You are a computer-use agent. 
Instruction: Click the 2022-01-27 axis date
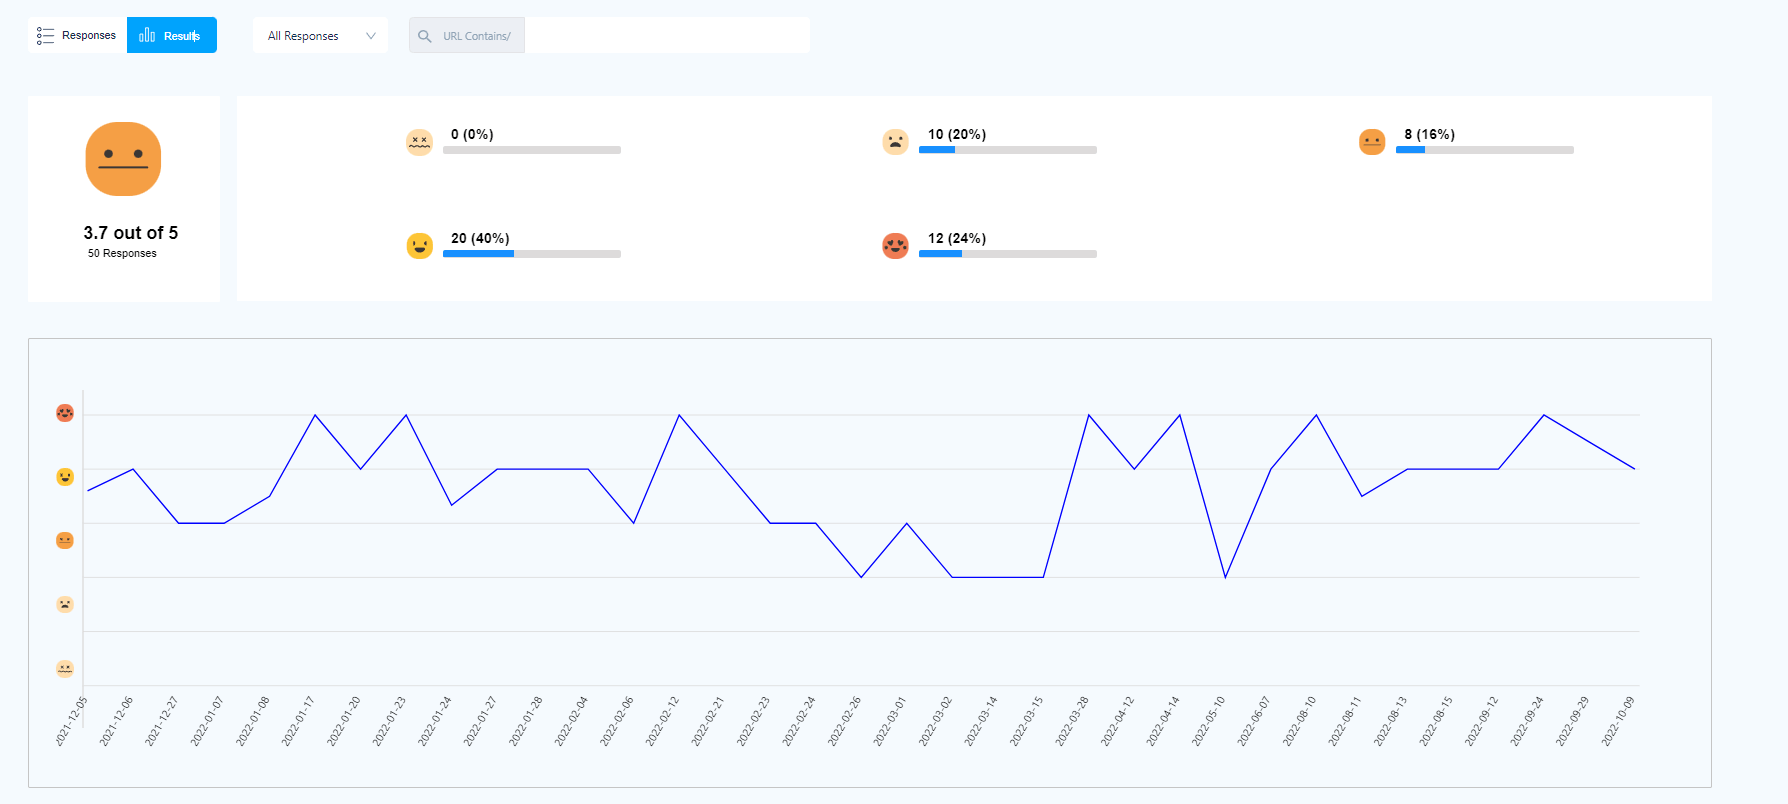[481, 721]
